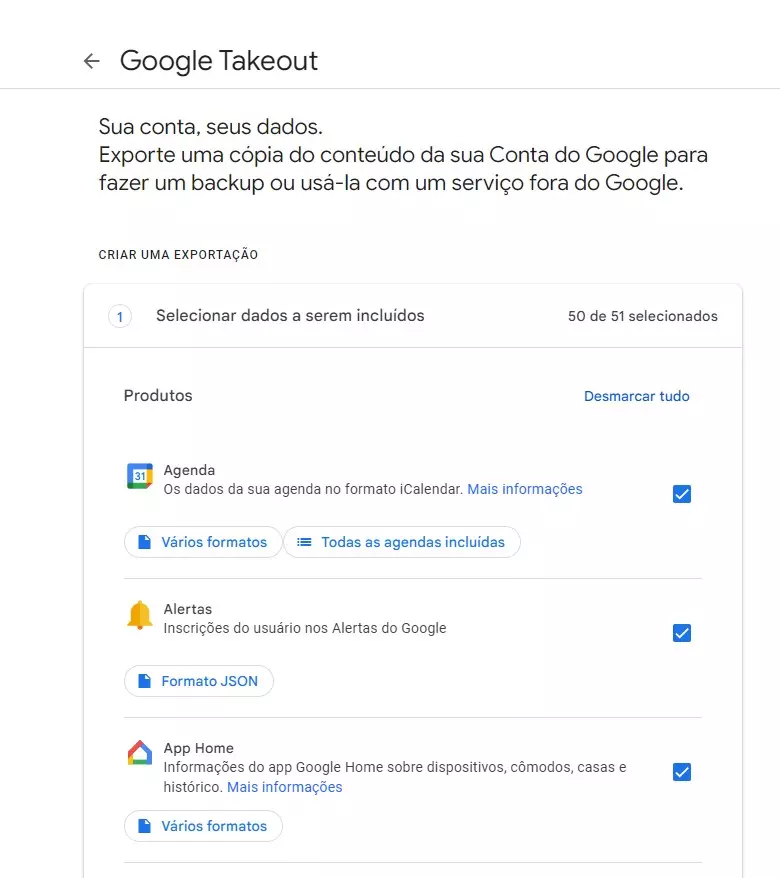This screenshot has width=780, height=878.
Task: Click the Google Calendar Agenda icon
Action: click(140, 476)
